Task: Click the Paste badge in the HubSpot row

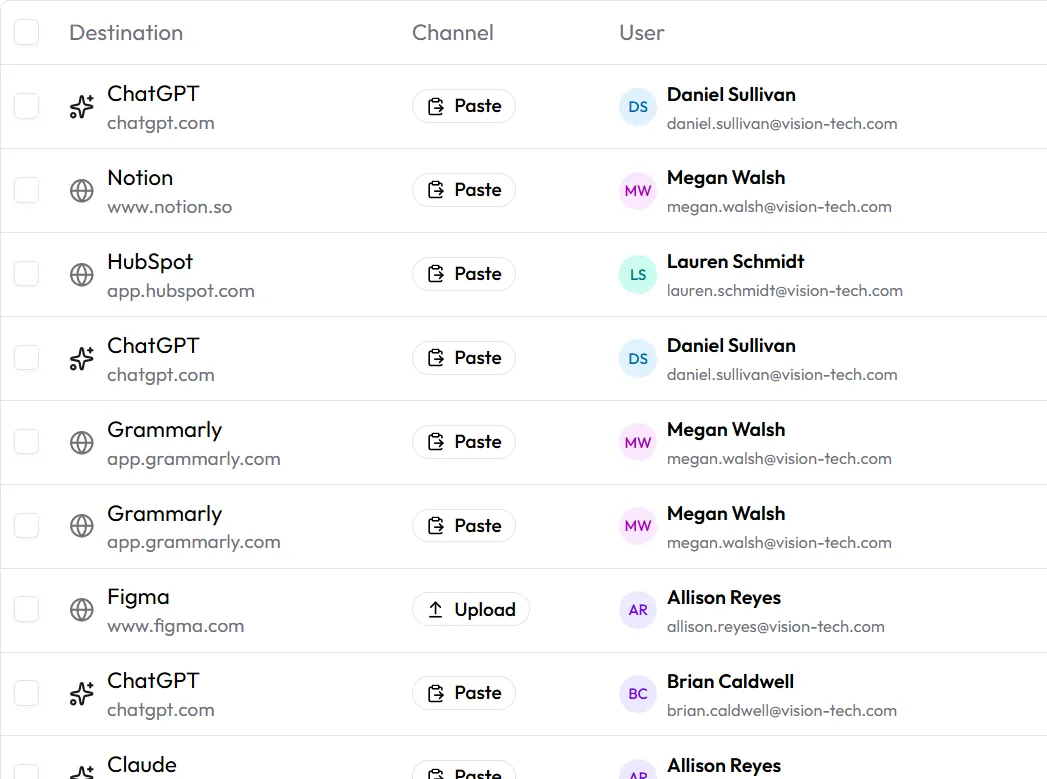Action: tap(464, 274)
